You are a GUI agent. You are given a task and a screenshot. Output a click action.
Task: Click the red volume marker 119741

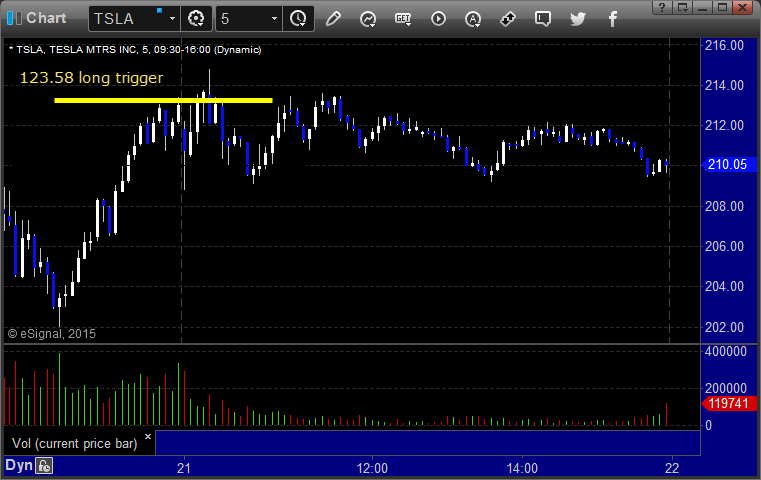click(x=729, y=403)
